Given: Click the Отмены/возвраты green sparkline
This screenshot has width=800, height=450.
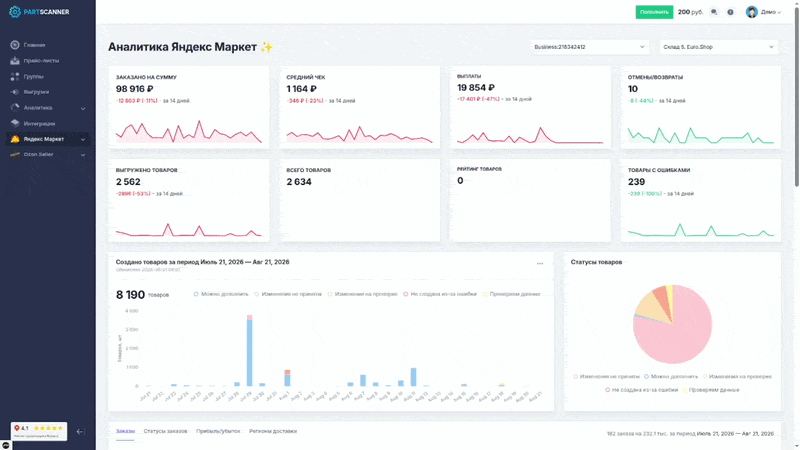Looking at the screenshot, I should click(701, 136).
